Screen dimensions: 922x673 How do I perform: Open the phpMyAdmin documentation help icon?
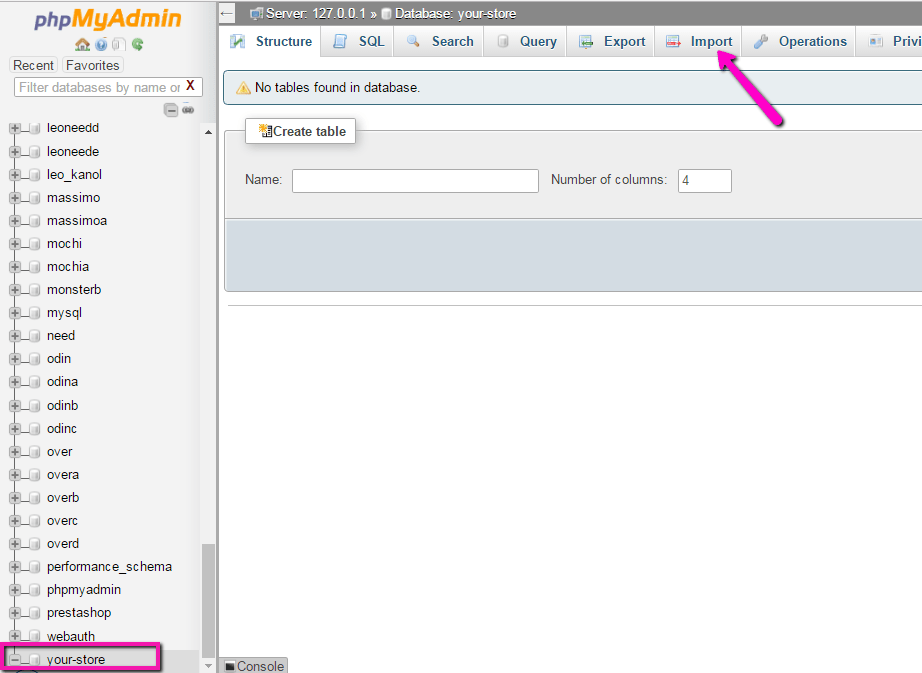[x=101, y=45]
